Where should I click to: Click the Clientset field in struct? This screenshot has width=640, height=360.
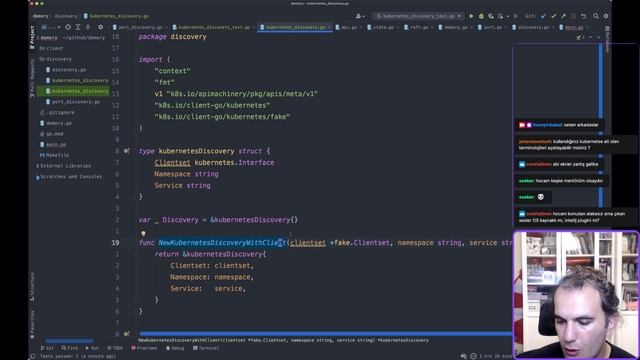(x=172, y=162)
